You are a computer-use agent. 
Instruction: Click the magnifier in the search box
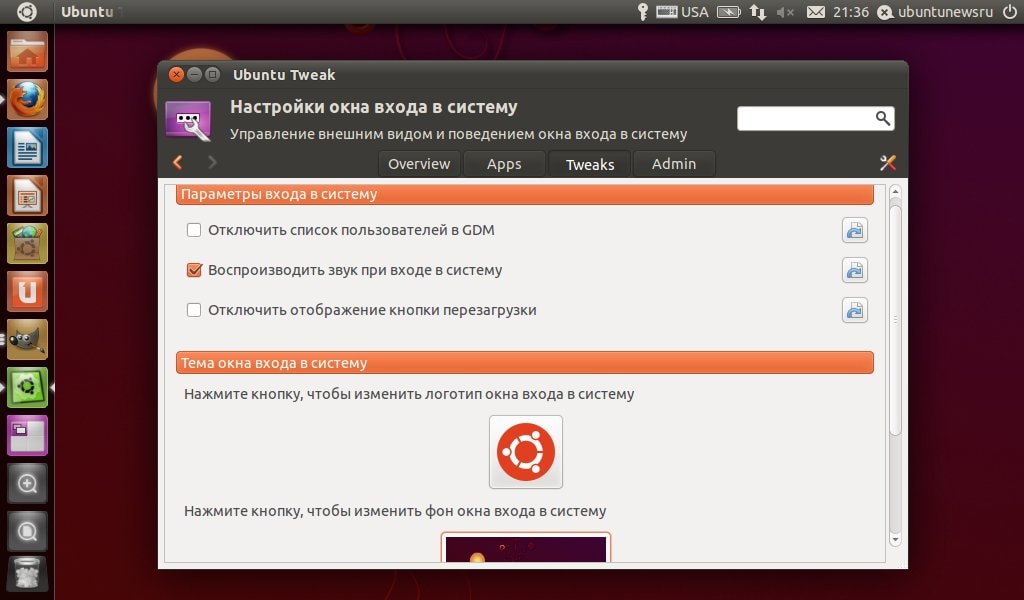click(882, 118)
